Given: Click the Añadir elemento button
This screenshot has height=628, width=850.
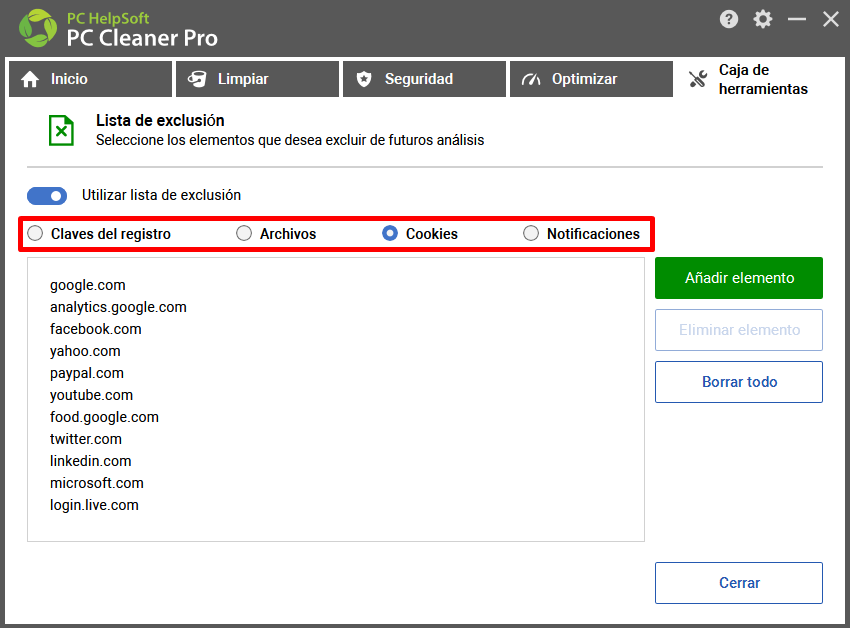Looking at the screenshot, I should (x=739, y=278).
